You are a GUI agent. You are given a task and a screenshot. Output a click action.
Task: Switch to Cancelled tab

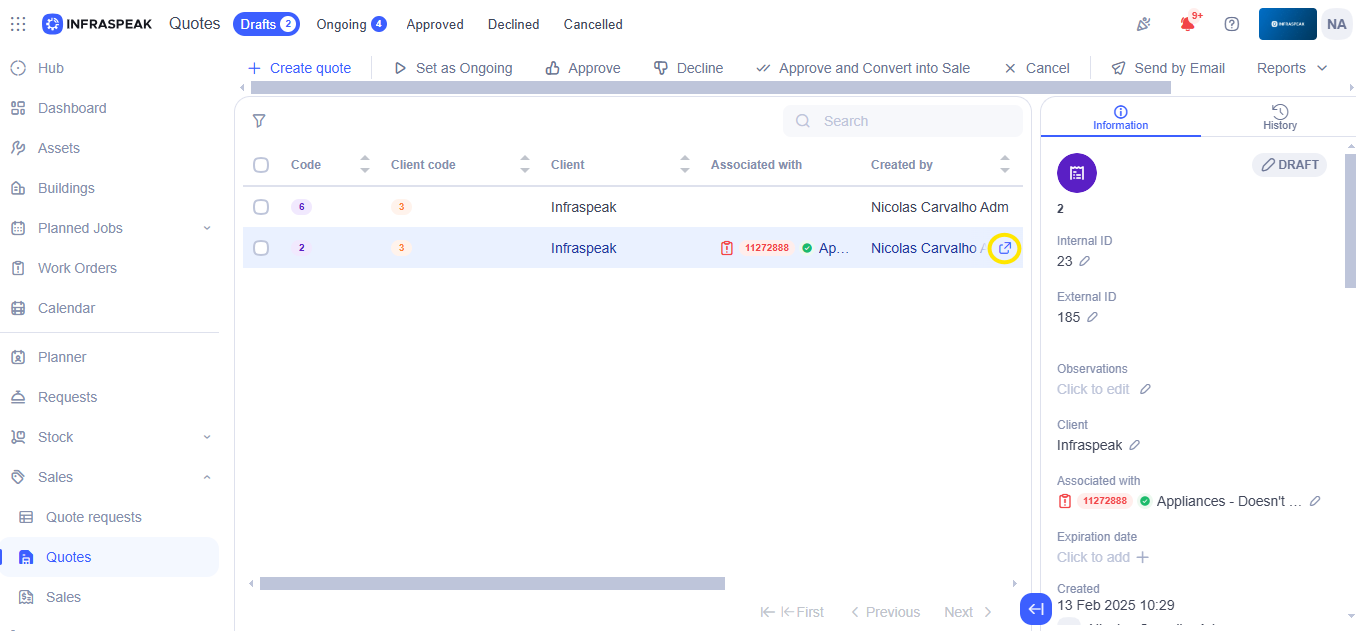(x=593, y=24)
